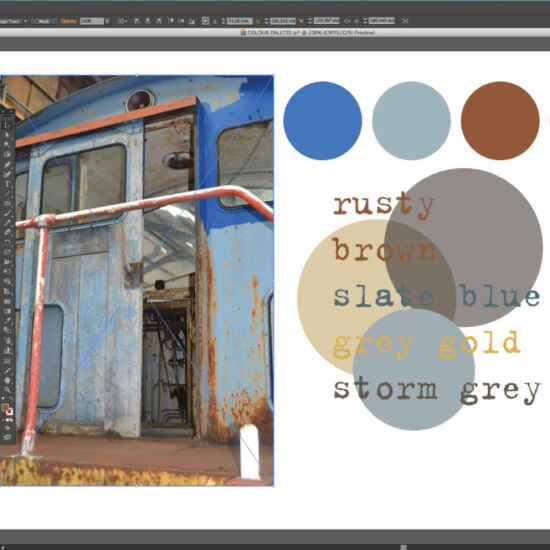Open the Opacity panel link
Image resolution: width=550 pixels, height=550 pixels.
point(68,21)
